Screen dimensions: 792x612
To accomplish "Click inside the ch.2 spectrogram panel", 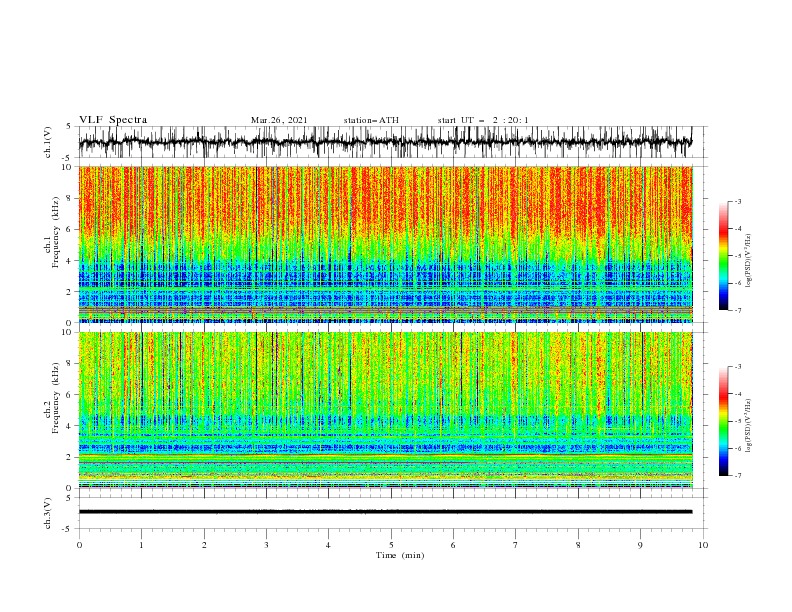I will (386, 410).
